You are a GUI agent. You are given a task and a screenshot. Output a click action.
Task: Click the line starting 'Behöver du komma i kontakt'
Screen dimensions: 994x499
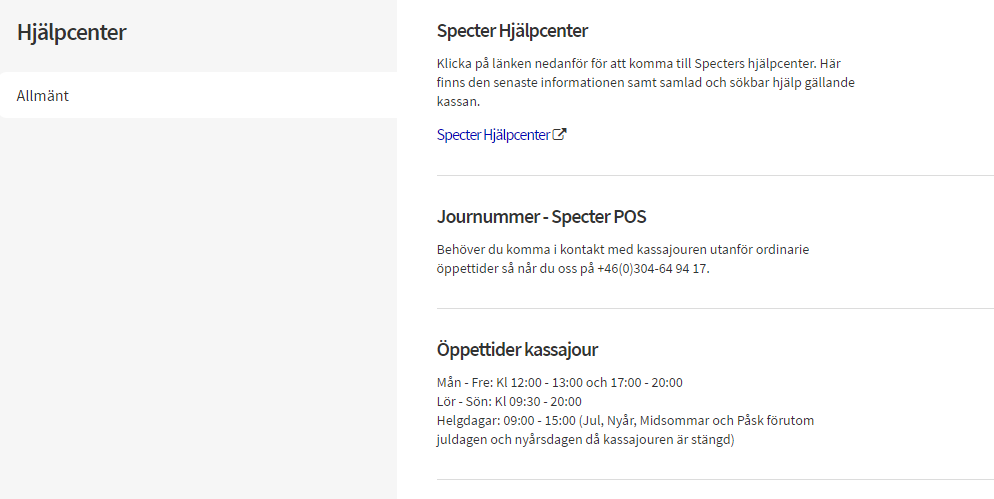[636, 249]
